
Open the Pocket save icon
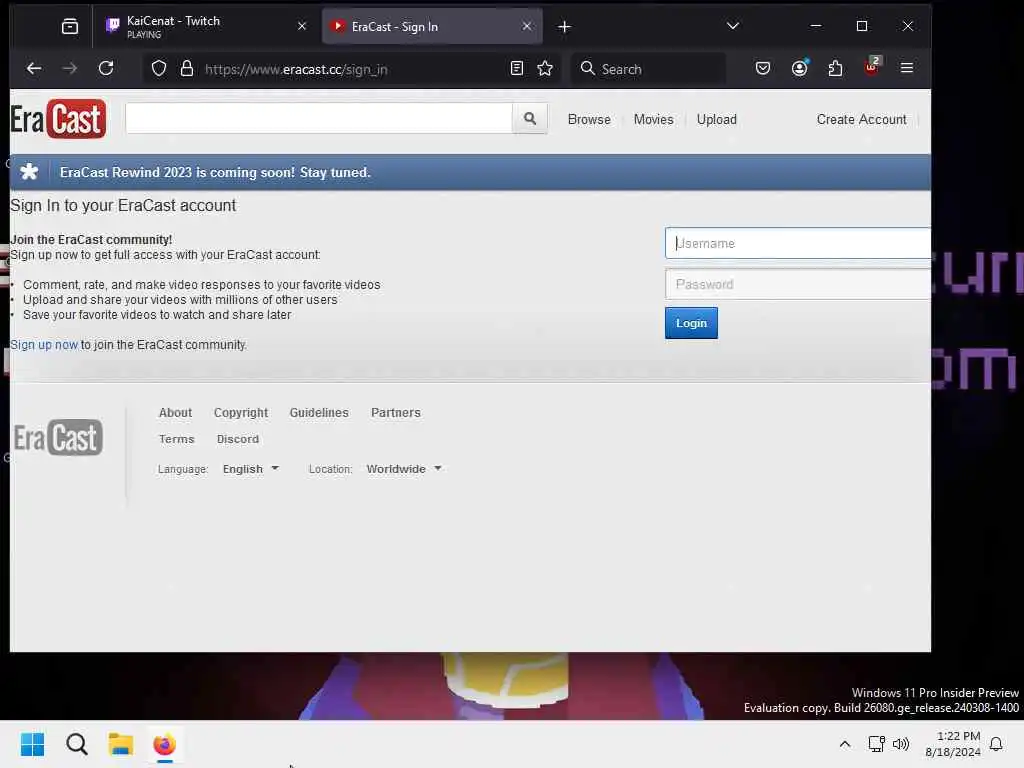[x=763, y=69]
